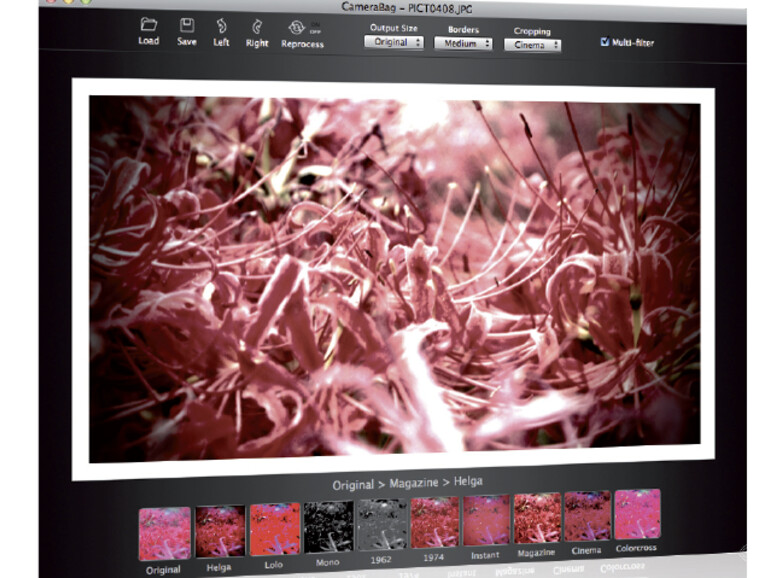
Task: Apply the Instant filter thumbnail
Action: 486,521
